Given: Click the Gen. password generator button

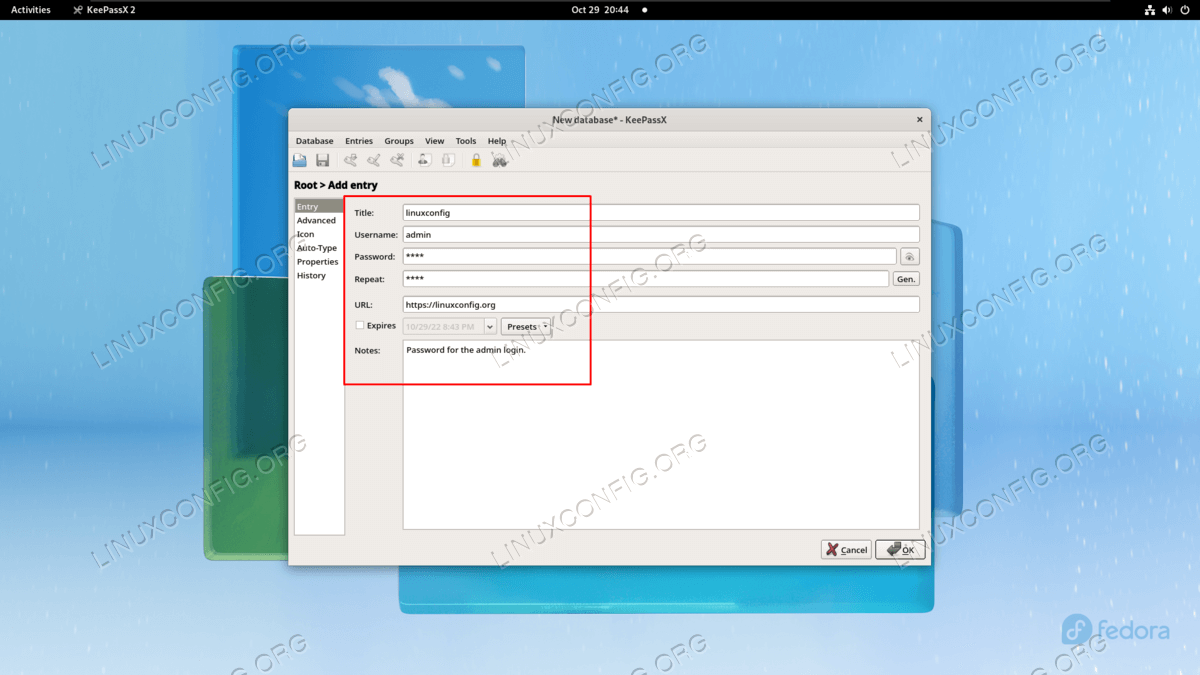Looking at the screenshot, I should [x=906, y=279].
